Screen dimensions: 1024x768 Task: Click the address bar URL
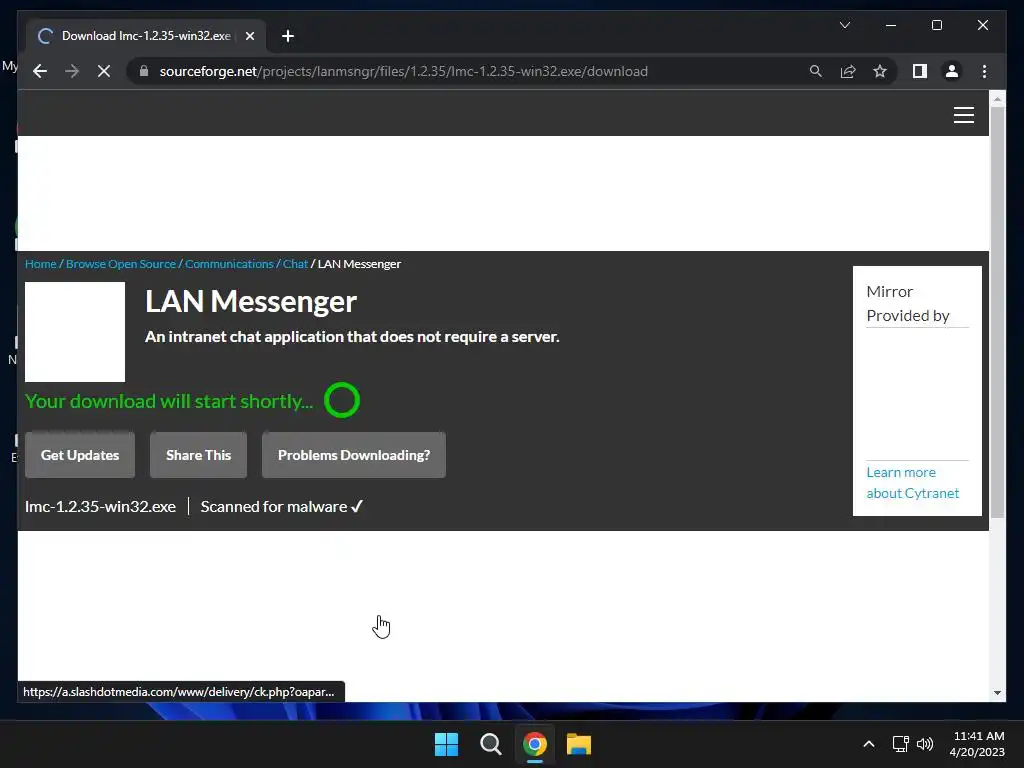coord(404,71)
